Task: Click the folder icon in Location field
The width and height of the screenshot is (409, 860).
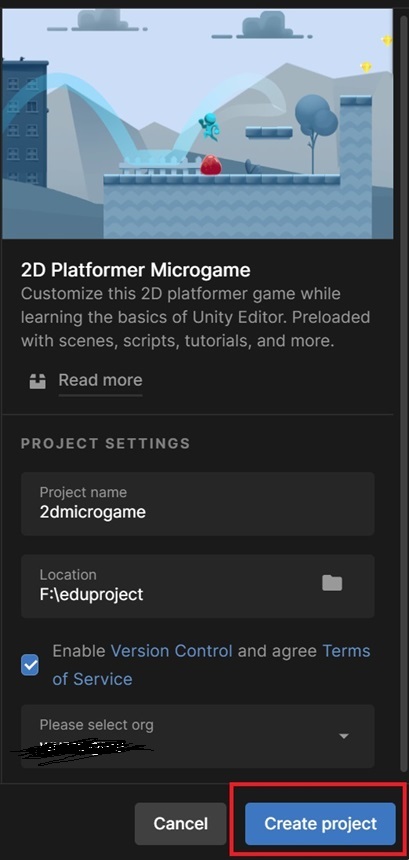Action: 332,583
